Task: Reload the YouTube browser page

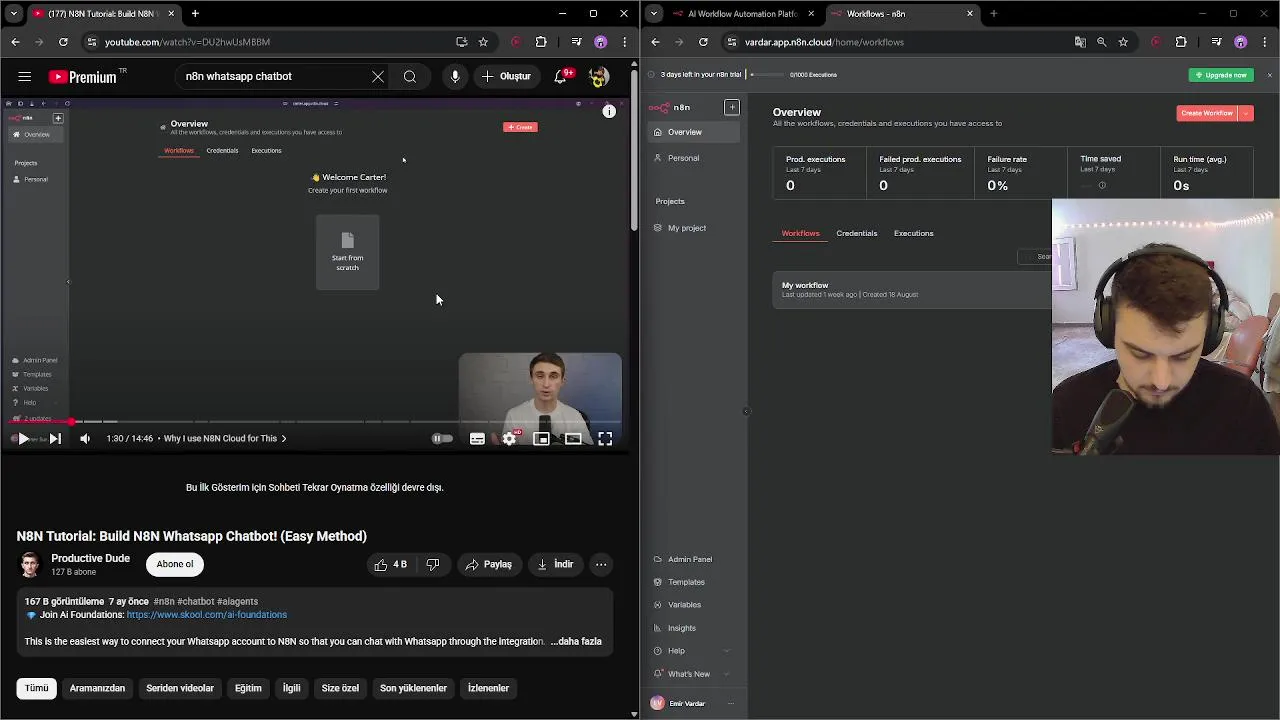Action: (x=63, y=42)
